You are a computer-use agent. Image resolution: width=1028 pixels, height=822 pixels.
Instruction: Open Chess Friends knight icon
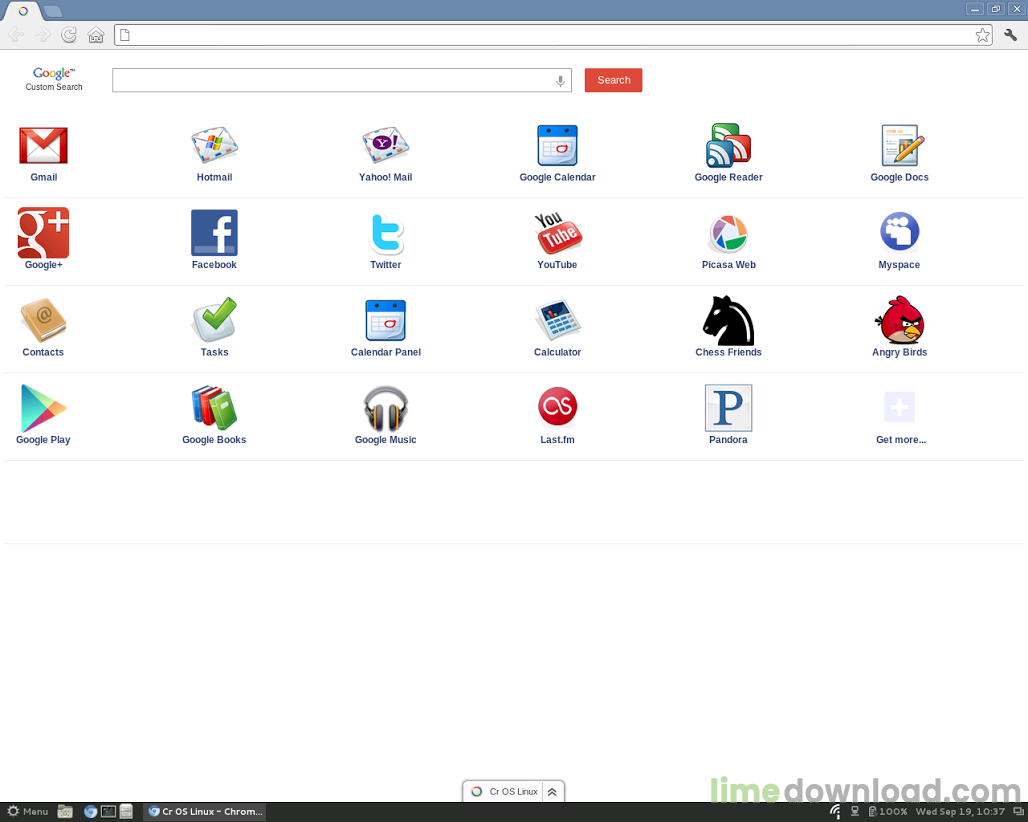coord(728,321)
